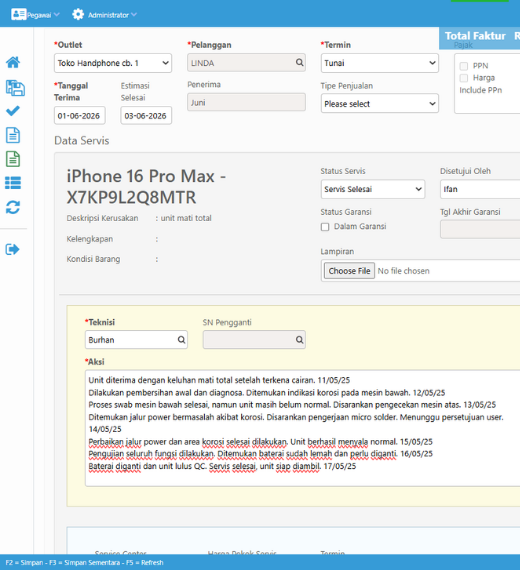Search customer with Pelanggan magnifier icon
The width and height of the screenshot is (520, 570).
click(299, 63)
